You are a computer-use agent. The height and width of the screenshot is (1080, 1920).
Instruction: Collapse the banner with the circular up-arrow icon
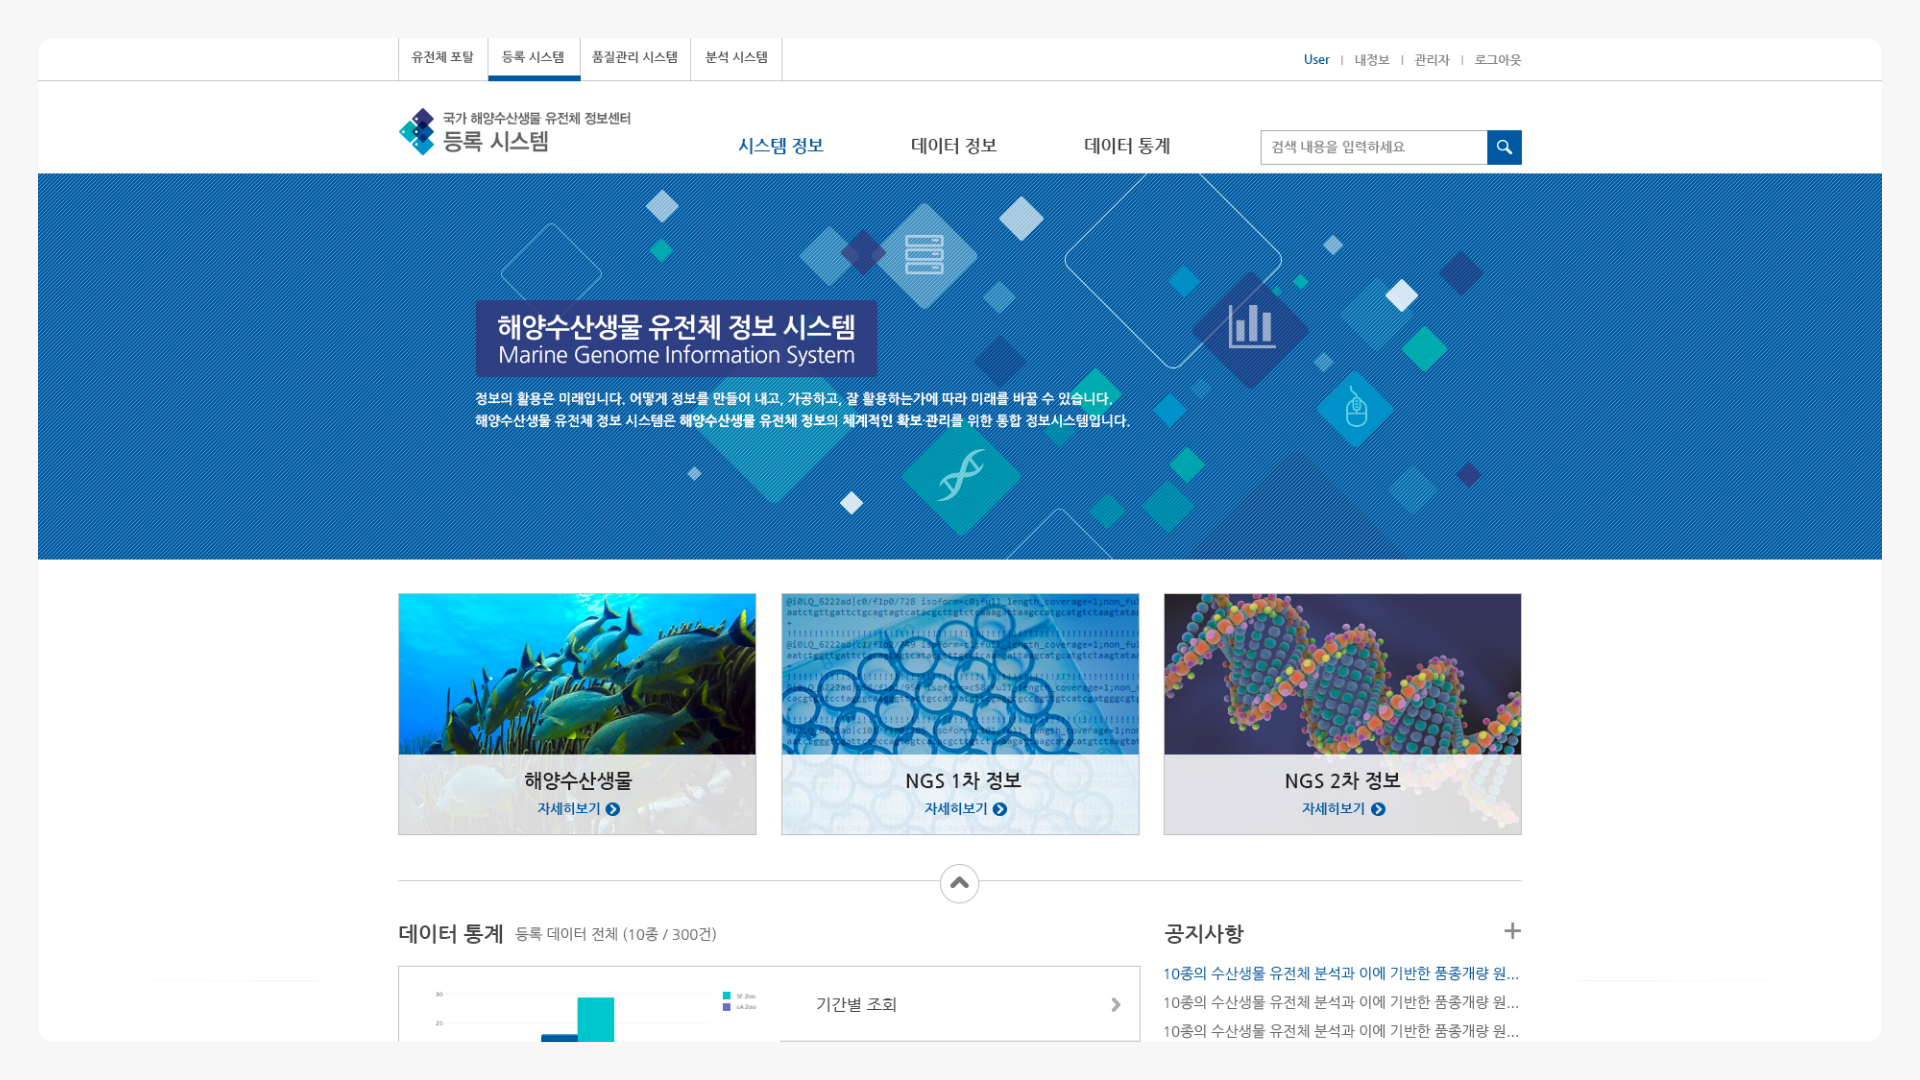959,883
